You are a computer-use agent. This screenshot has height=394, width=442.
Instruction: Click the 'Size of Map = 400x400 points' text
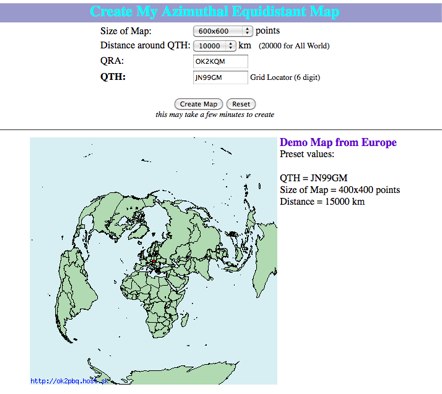pos(340,190)
